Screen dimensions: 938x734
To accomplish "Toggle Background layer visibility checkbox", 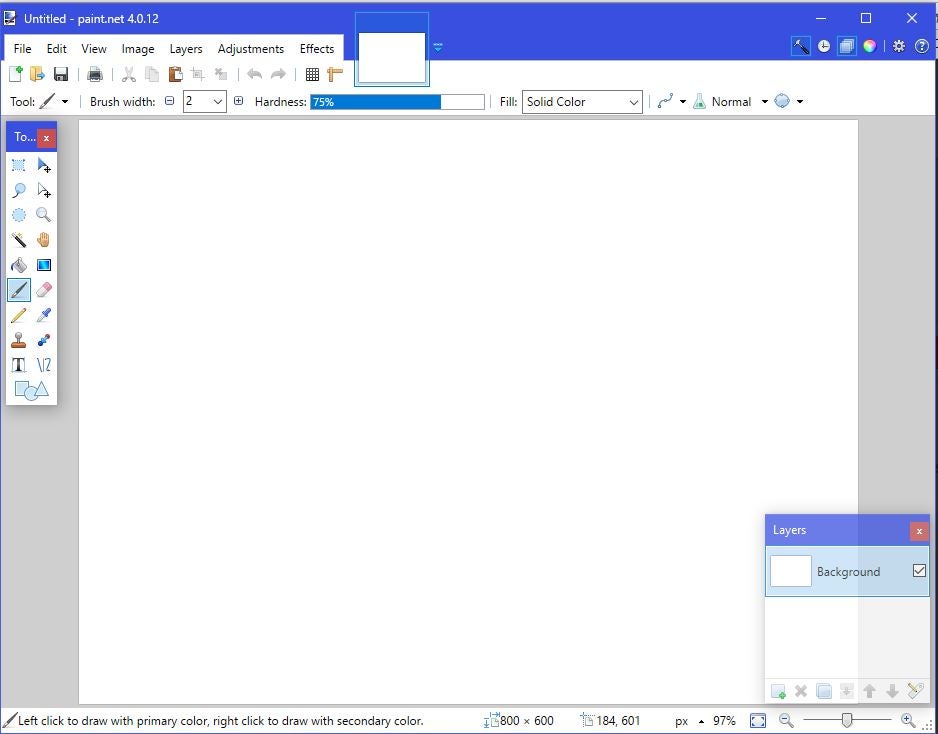I will 919,571.
